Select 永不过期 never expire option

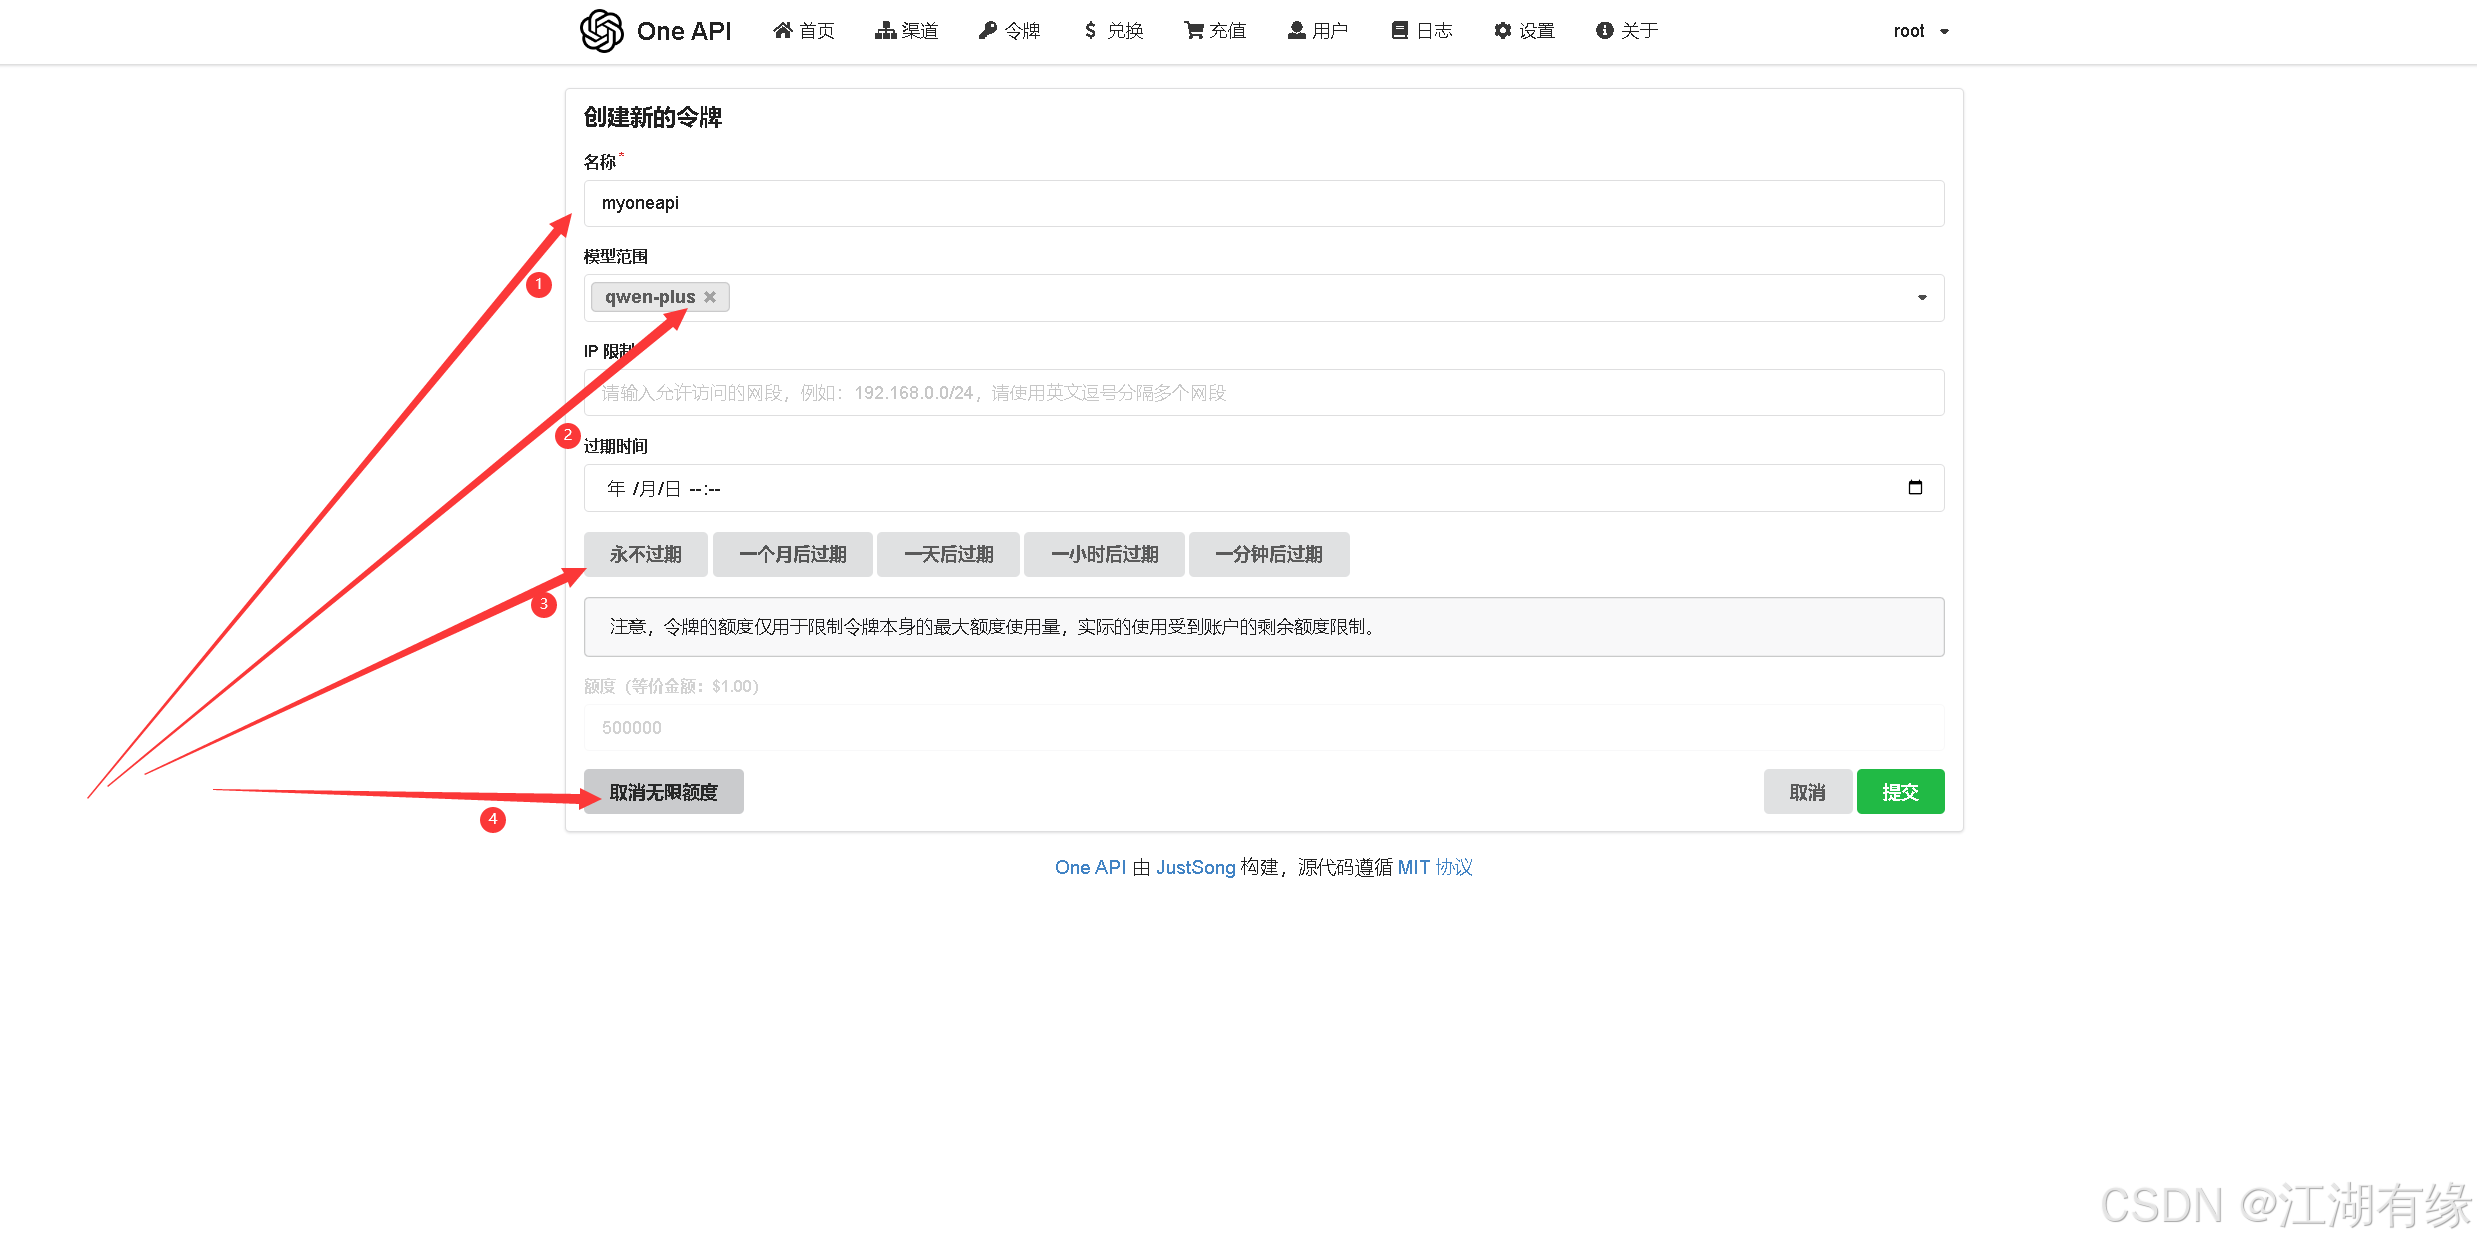point(645,554)
